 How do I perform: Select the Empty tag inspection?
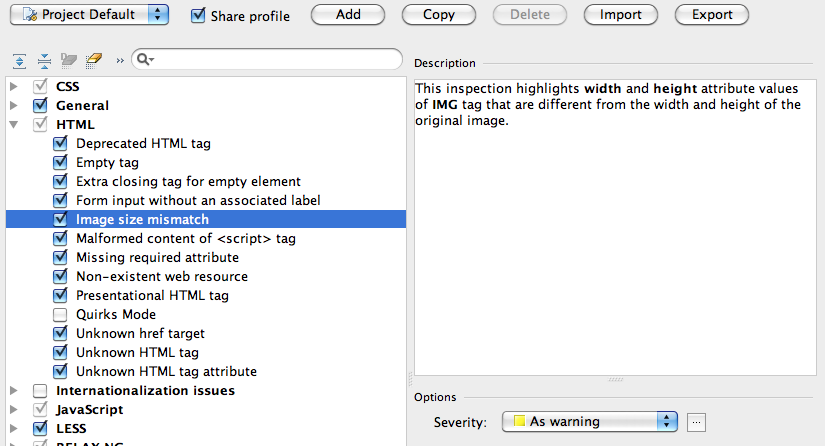(107, 162)
